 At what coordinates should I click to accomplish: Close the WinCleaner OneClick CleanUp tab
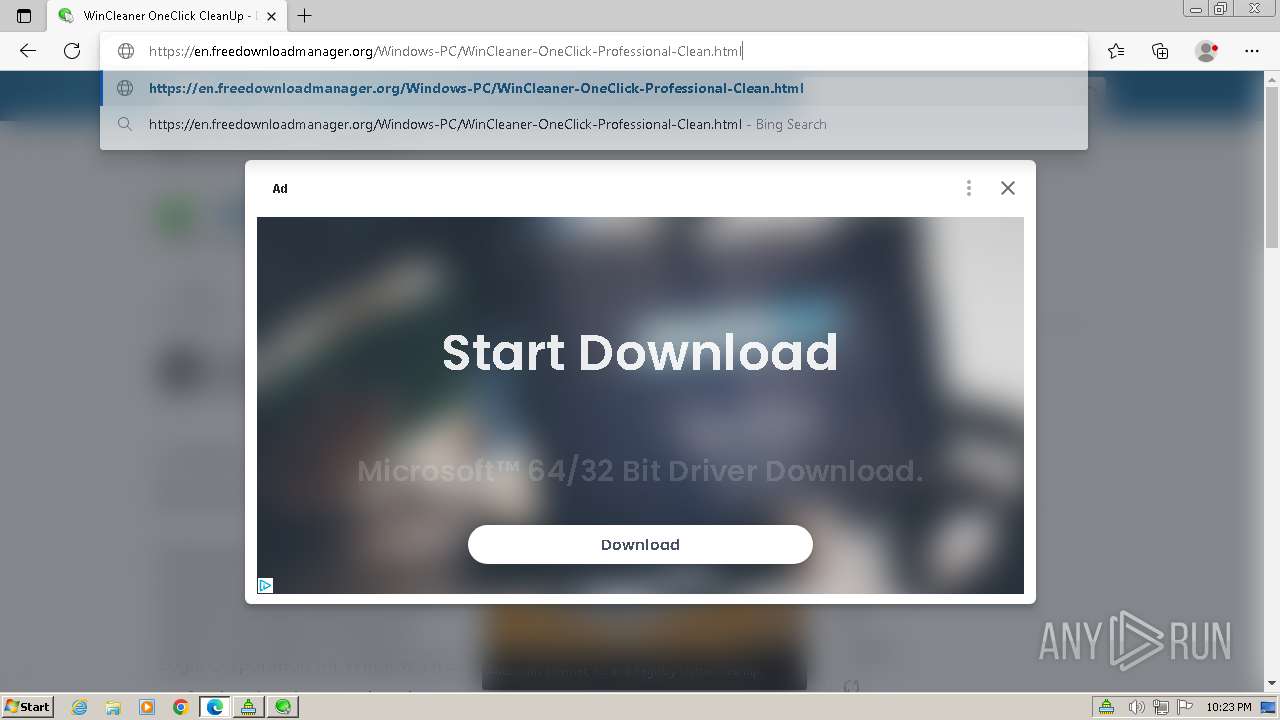(x=272, y=16)
